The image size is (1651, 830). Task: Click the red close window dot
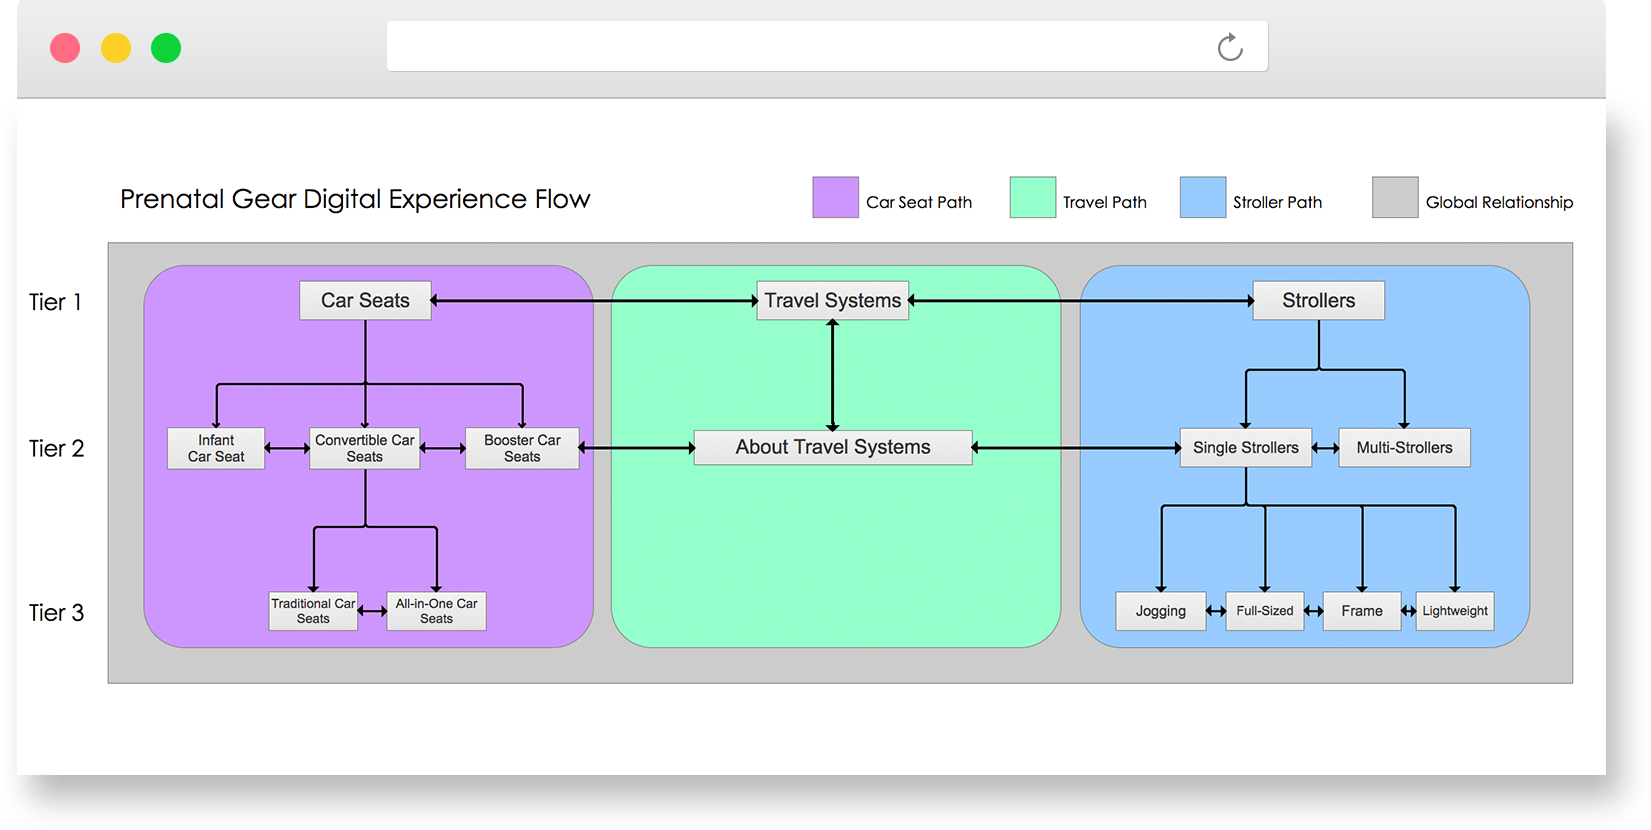click(x=65, y=48)
